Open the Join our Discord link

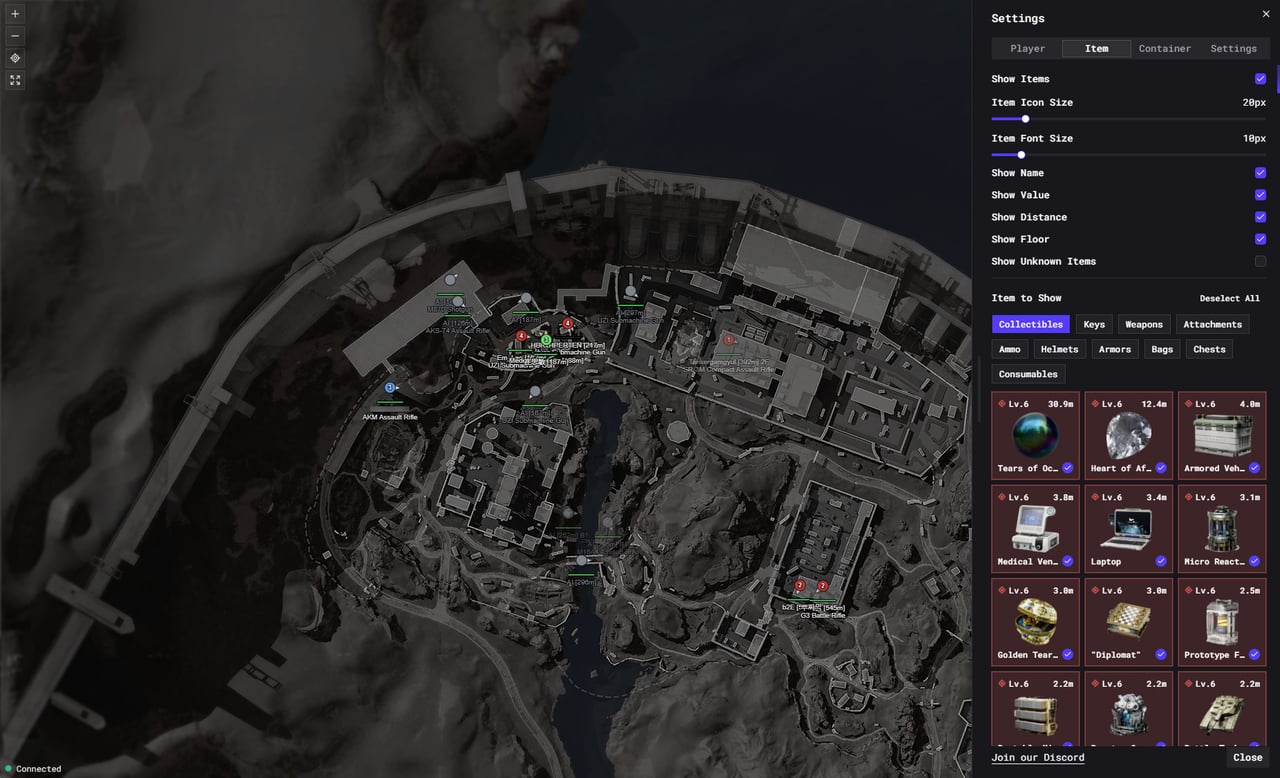[x=1038, y=757]
